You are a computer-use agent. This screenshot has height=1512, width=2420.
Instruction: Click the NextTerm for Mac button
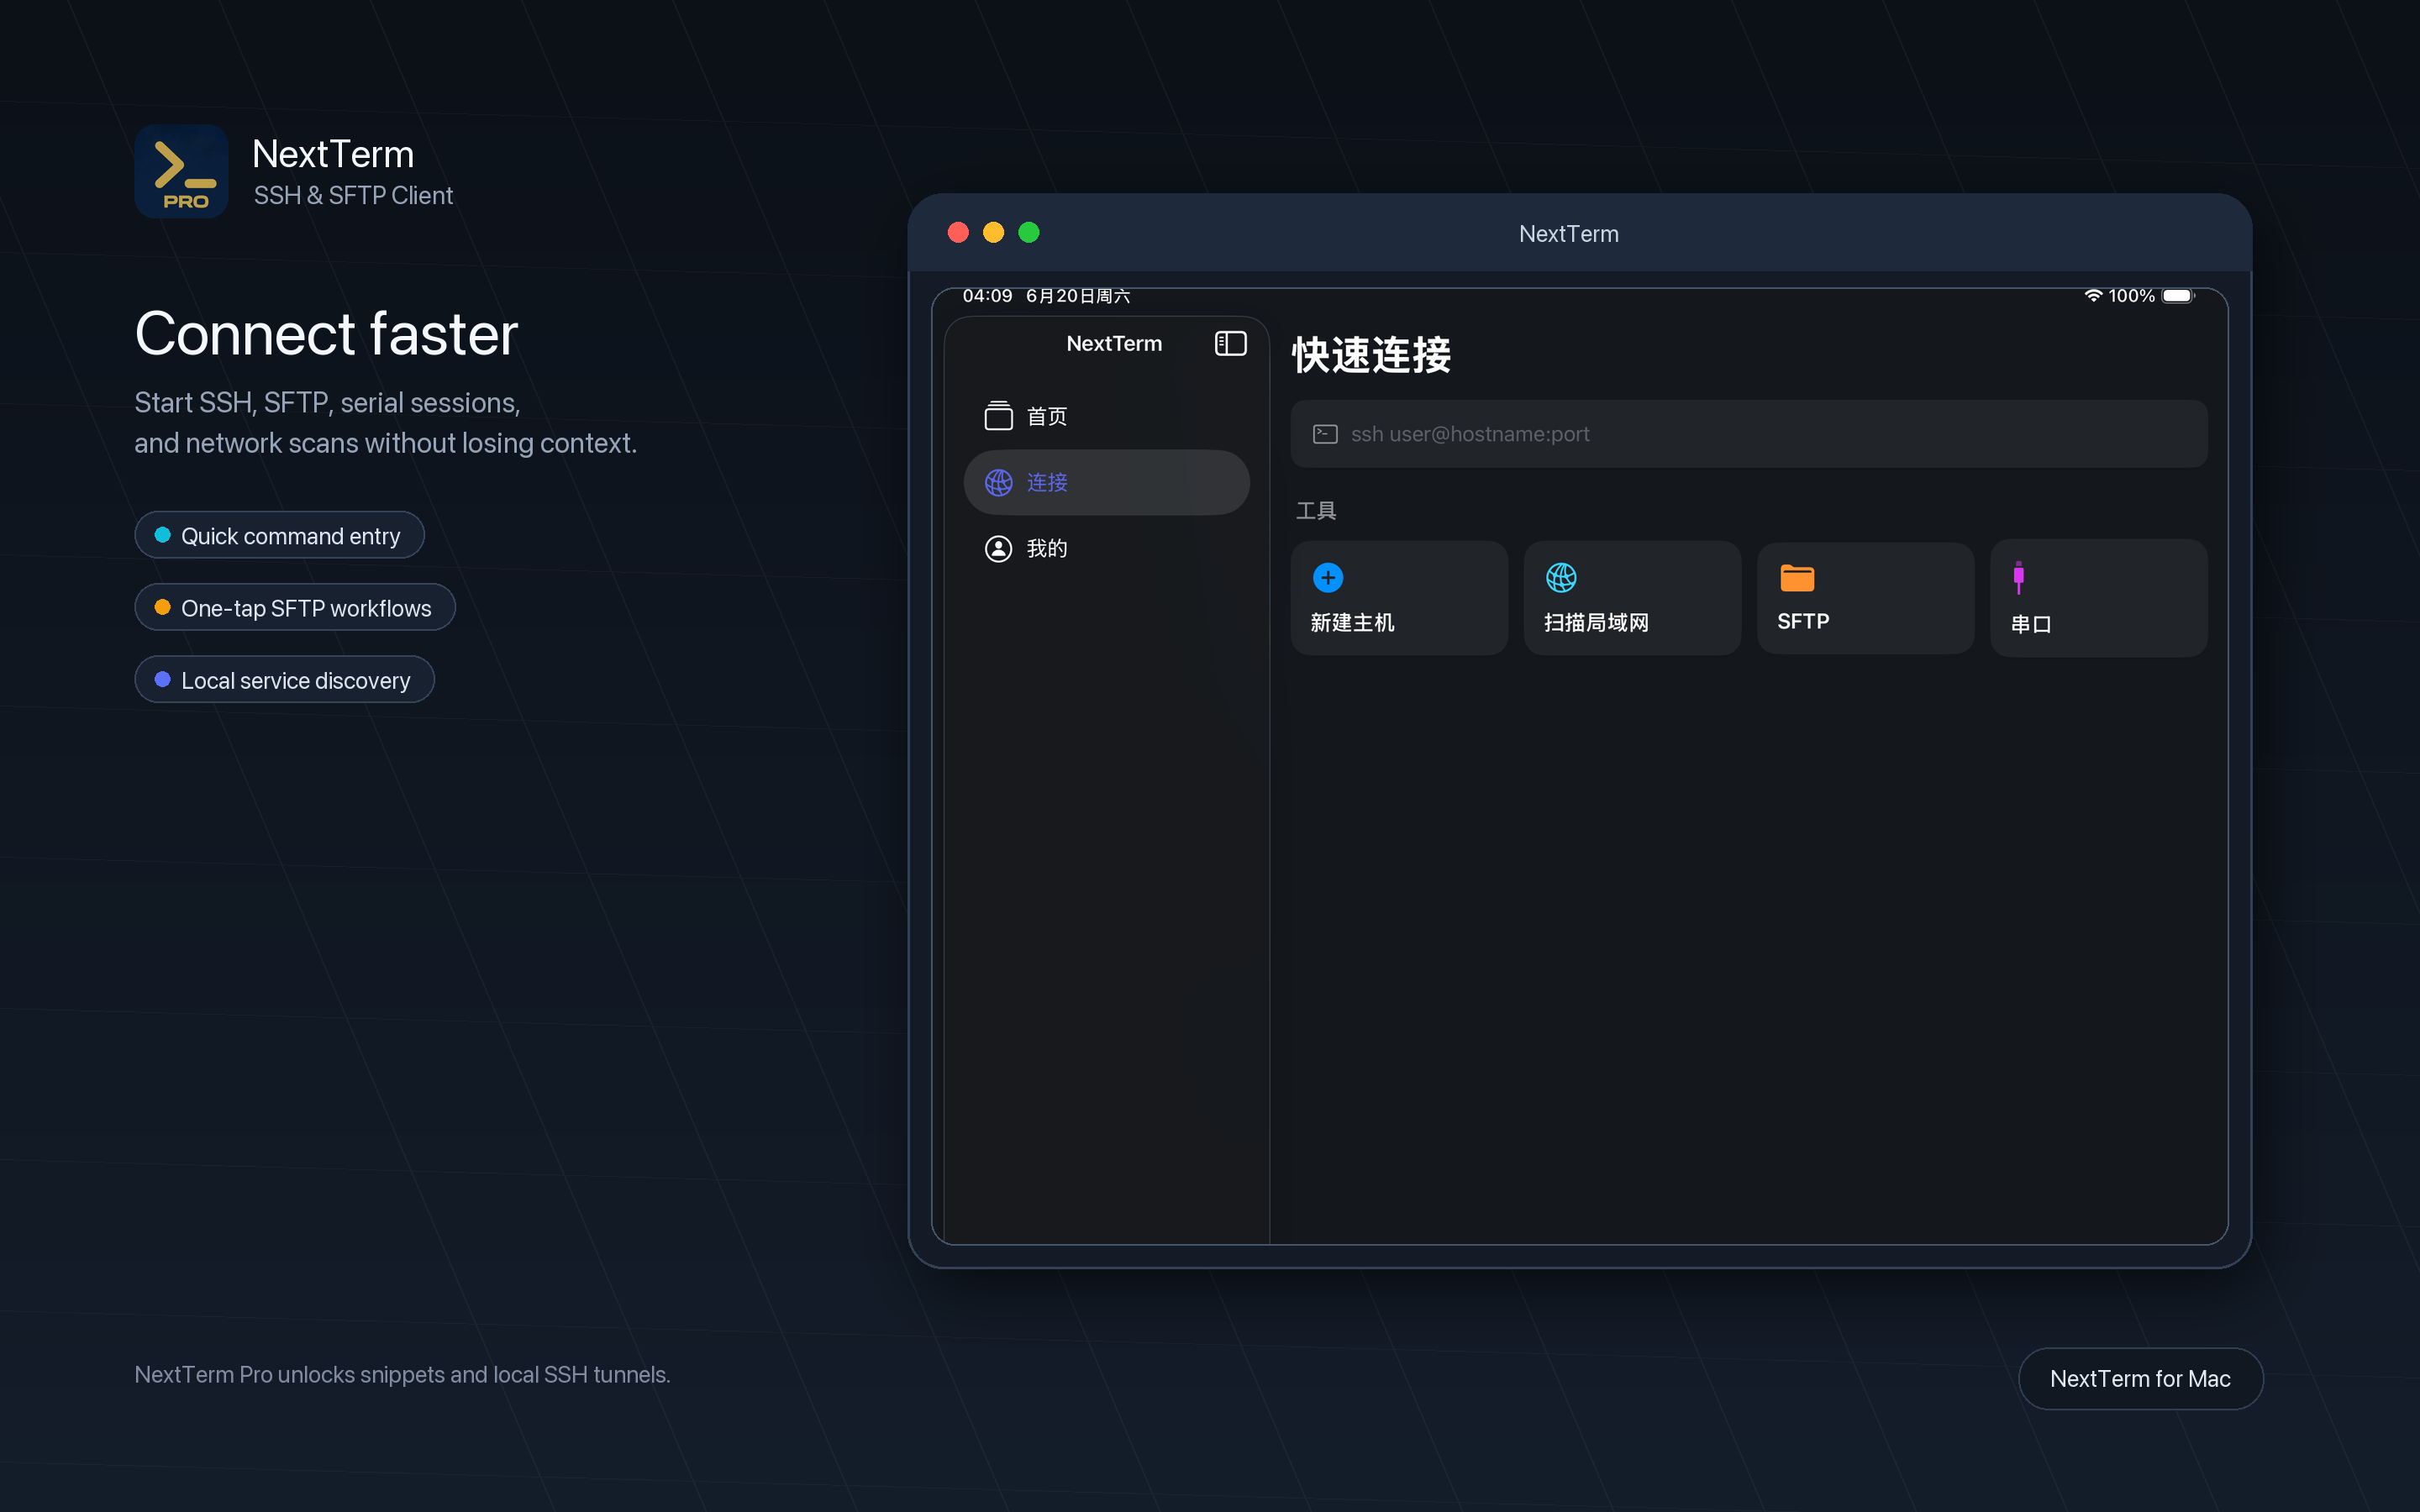coord(2140,1379)
